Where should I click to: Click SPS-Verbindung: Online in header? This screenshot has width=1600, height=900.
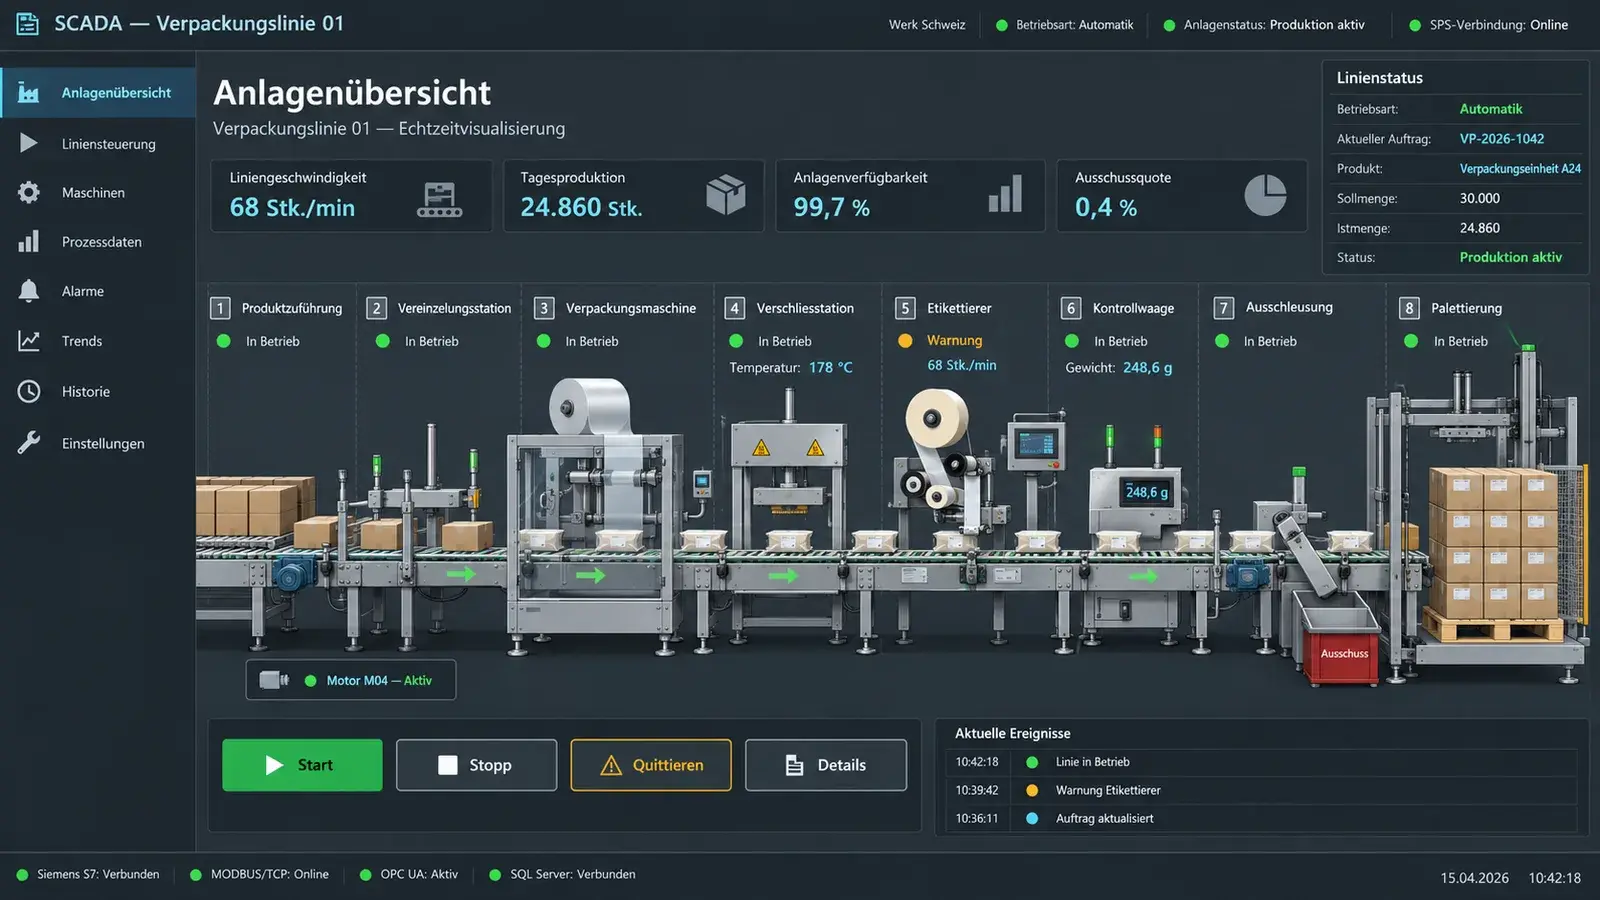pos(1488,25)
